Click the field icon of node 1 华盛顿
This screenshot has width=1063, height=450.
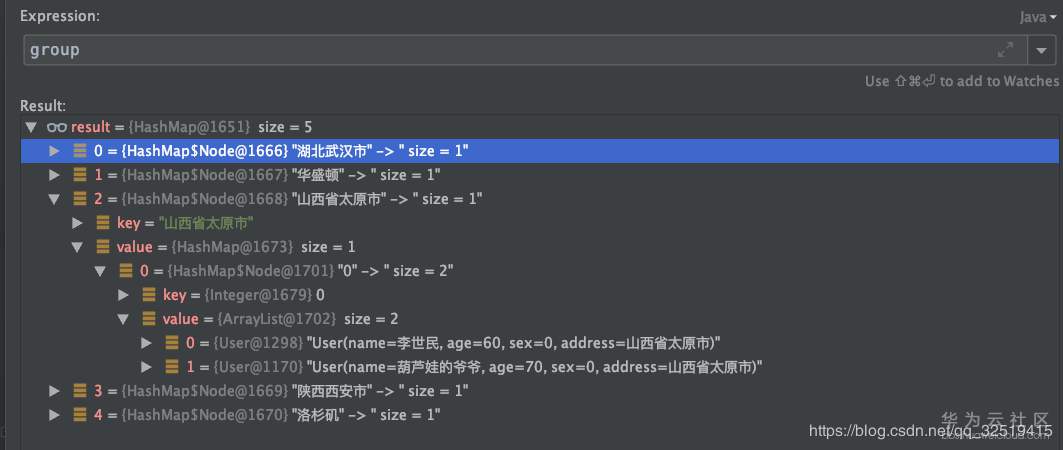78,175
